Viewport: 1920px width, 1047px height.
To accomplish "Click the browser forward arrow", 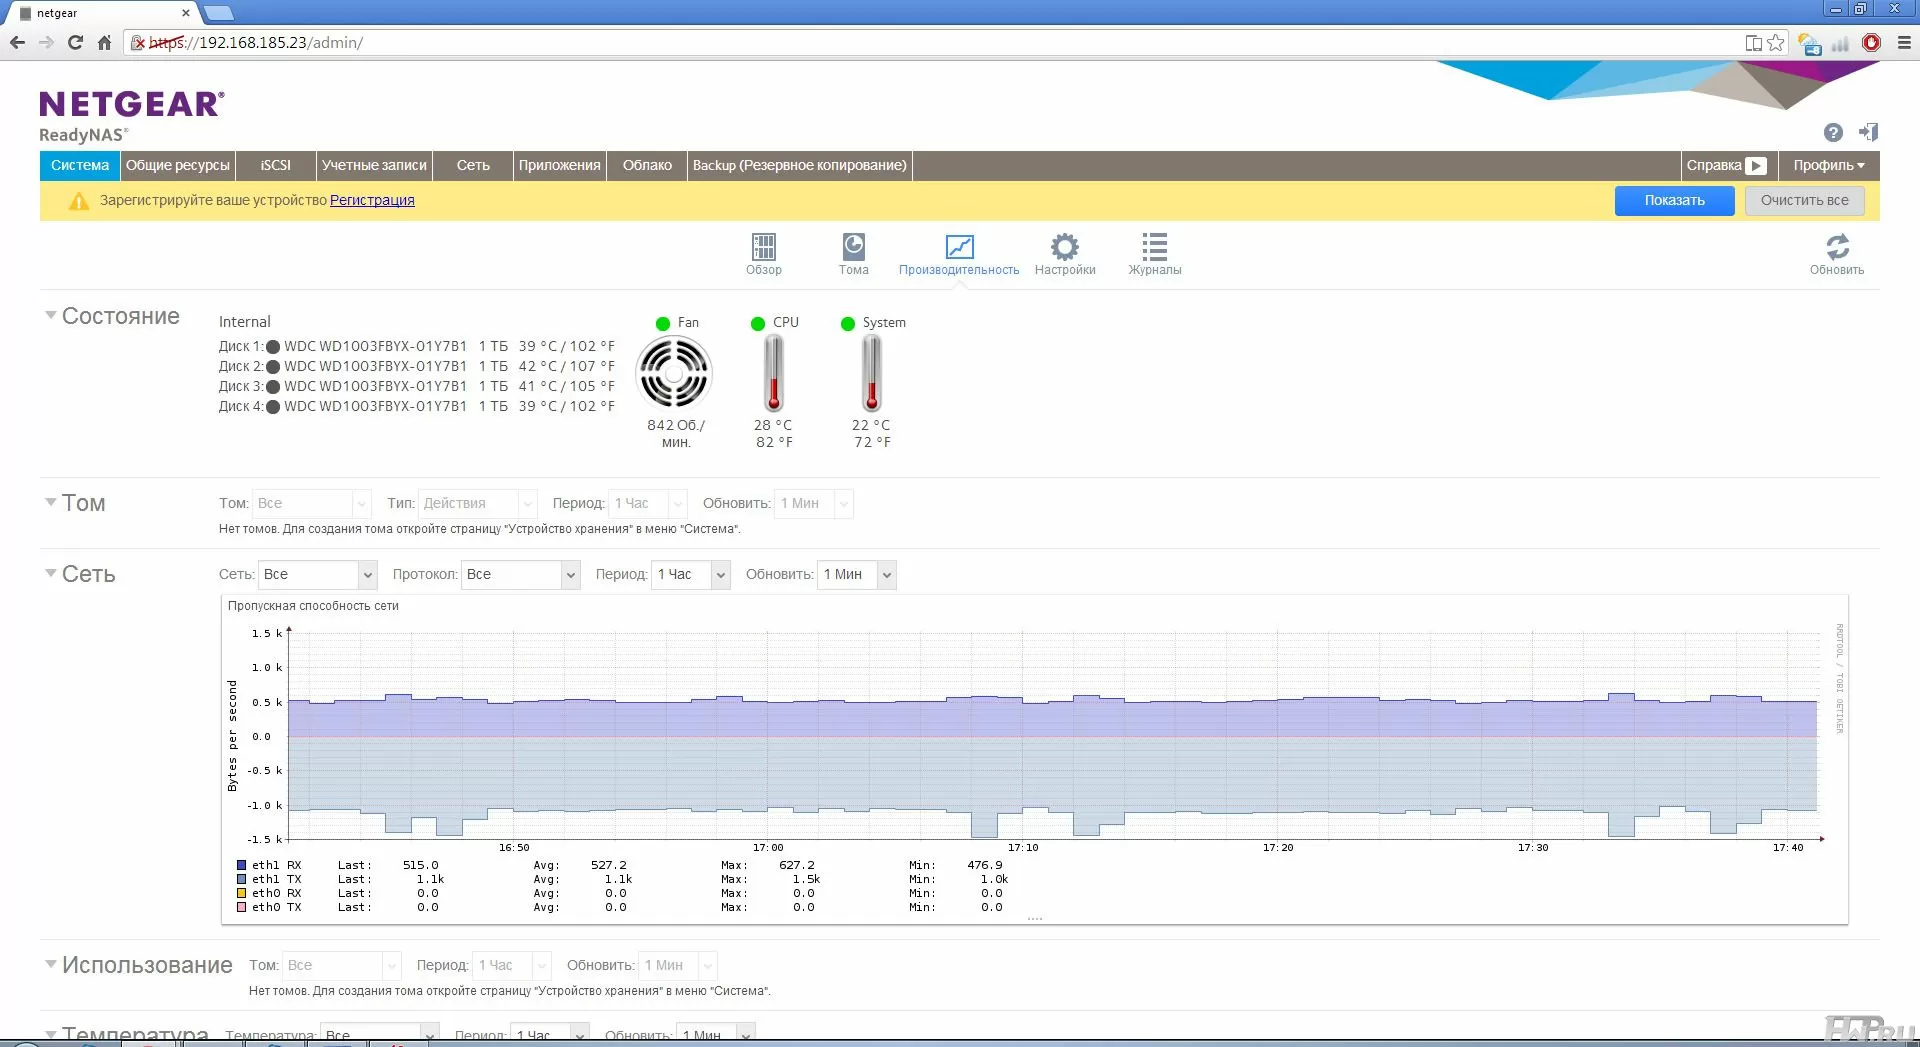I will 46,43.
